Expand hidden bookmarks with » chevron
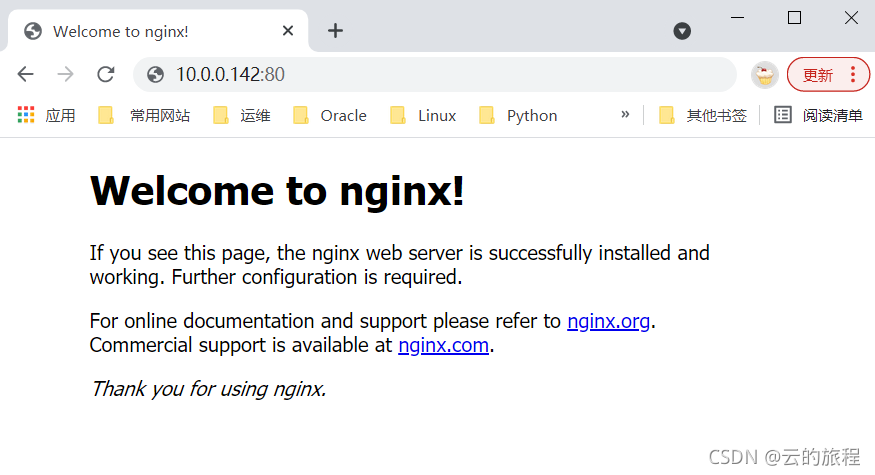Image resolution: width=875 pixels, height=475 pixels. coord(625,114)
